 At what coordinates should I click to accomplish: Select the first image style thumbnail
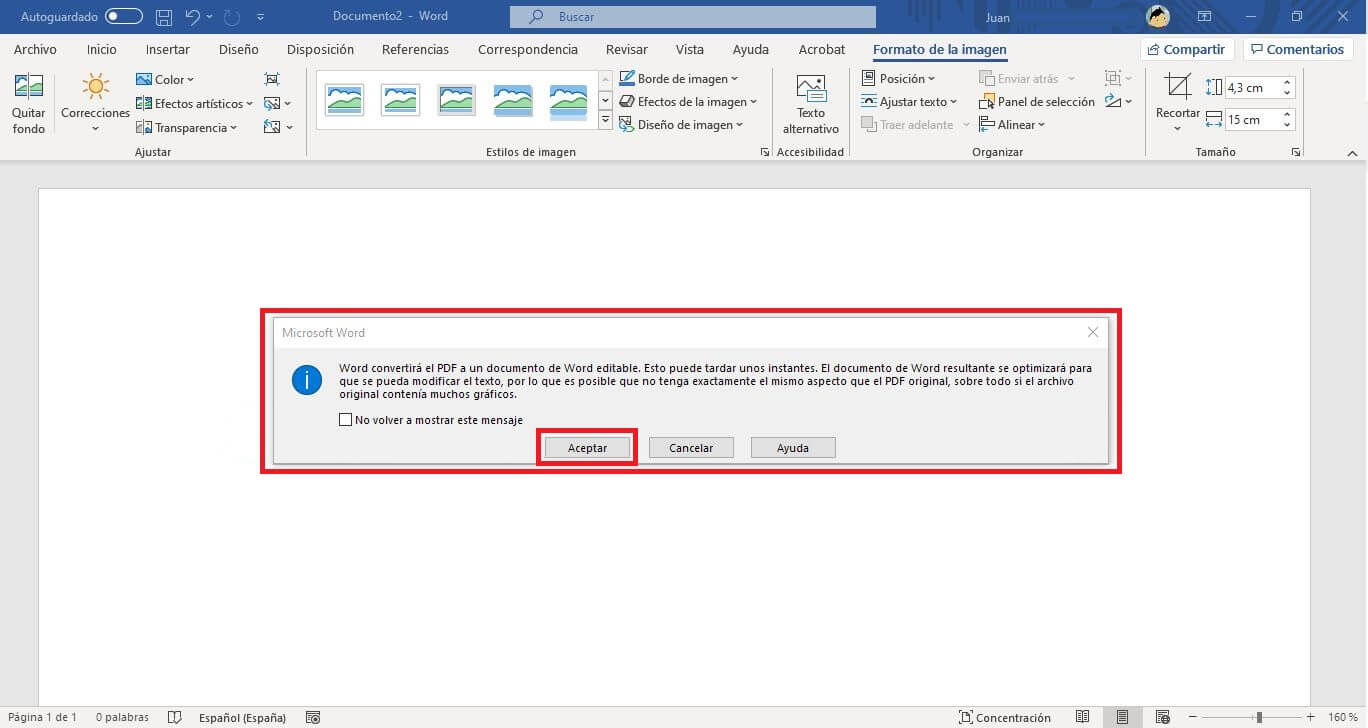pyautogui.click(x=345, y=99)
